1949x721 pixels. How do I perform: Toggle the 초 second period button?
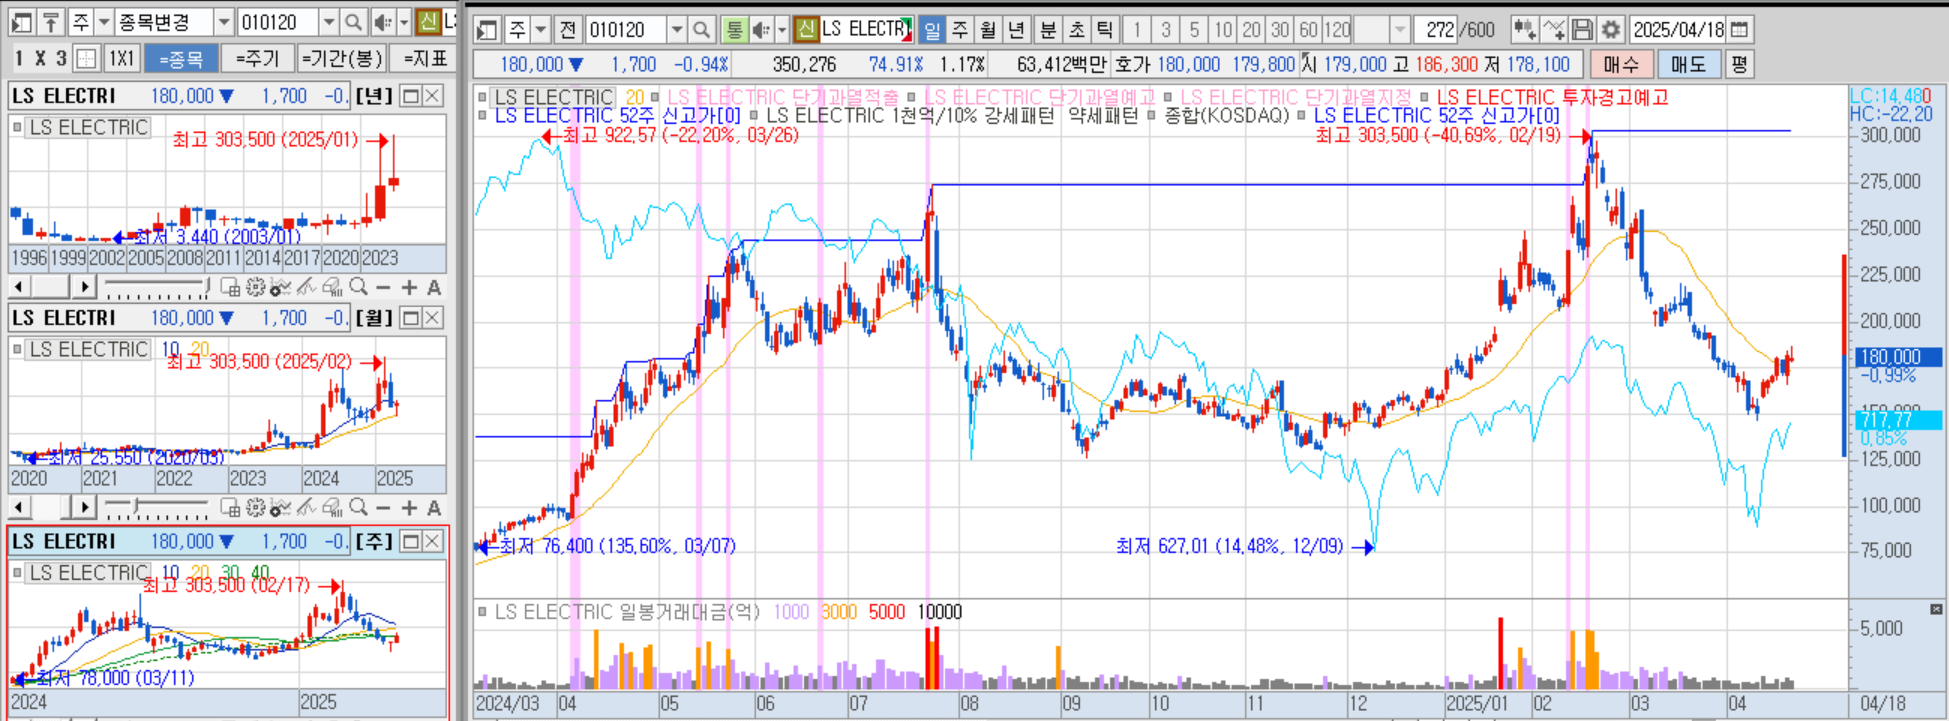coord(1076,30)
